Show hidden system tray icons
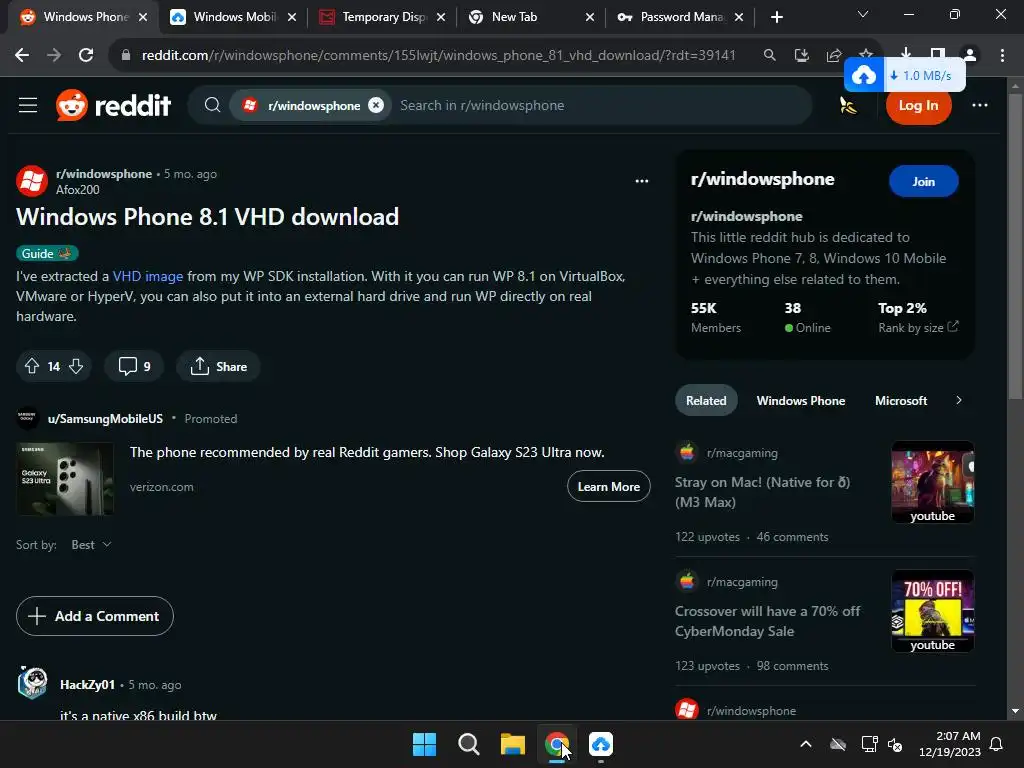Screen dimensions: 1024x768 click(806, 744)
